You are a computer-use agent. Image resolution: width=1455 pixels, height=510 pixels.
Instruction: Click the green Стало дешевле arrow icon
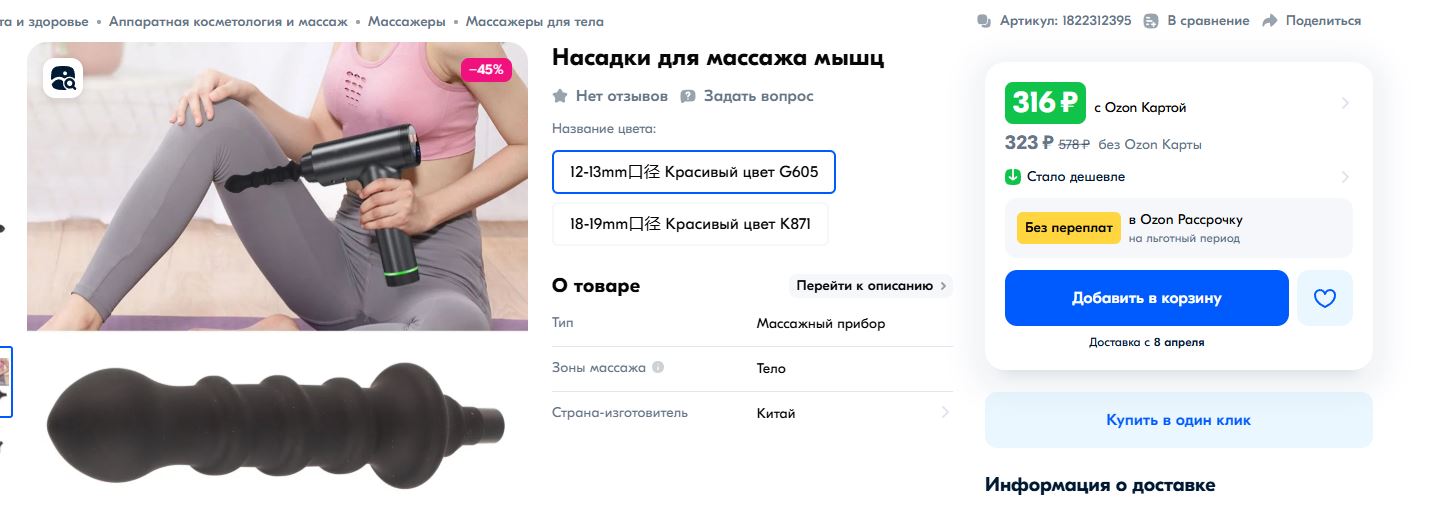point(1013,177)
